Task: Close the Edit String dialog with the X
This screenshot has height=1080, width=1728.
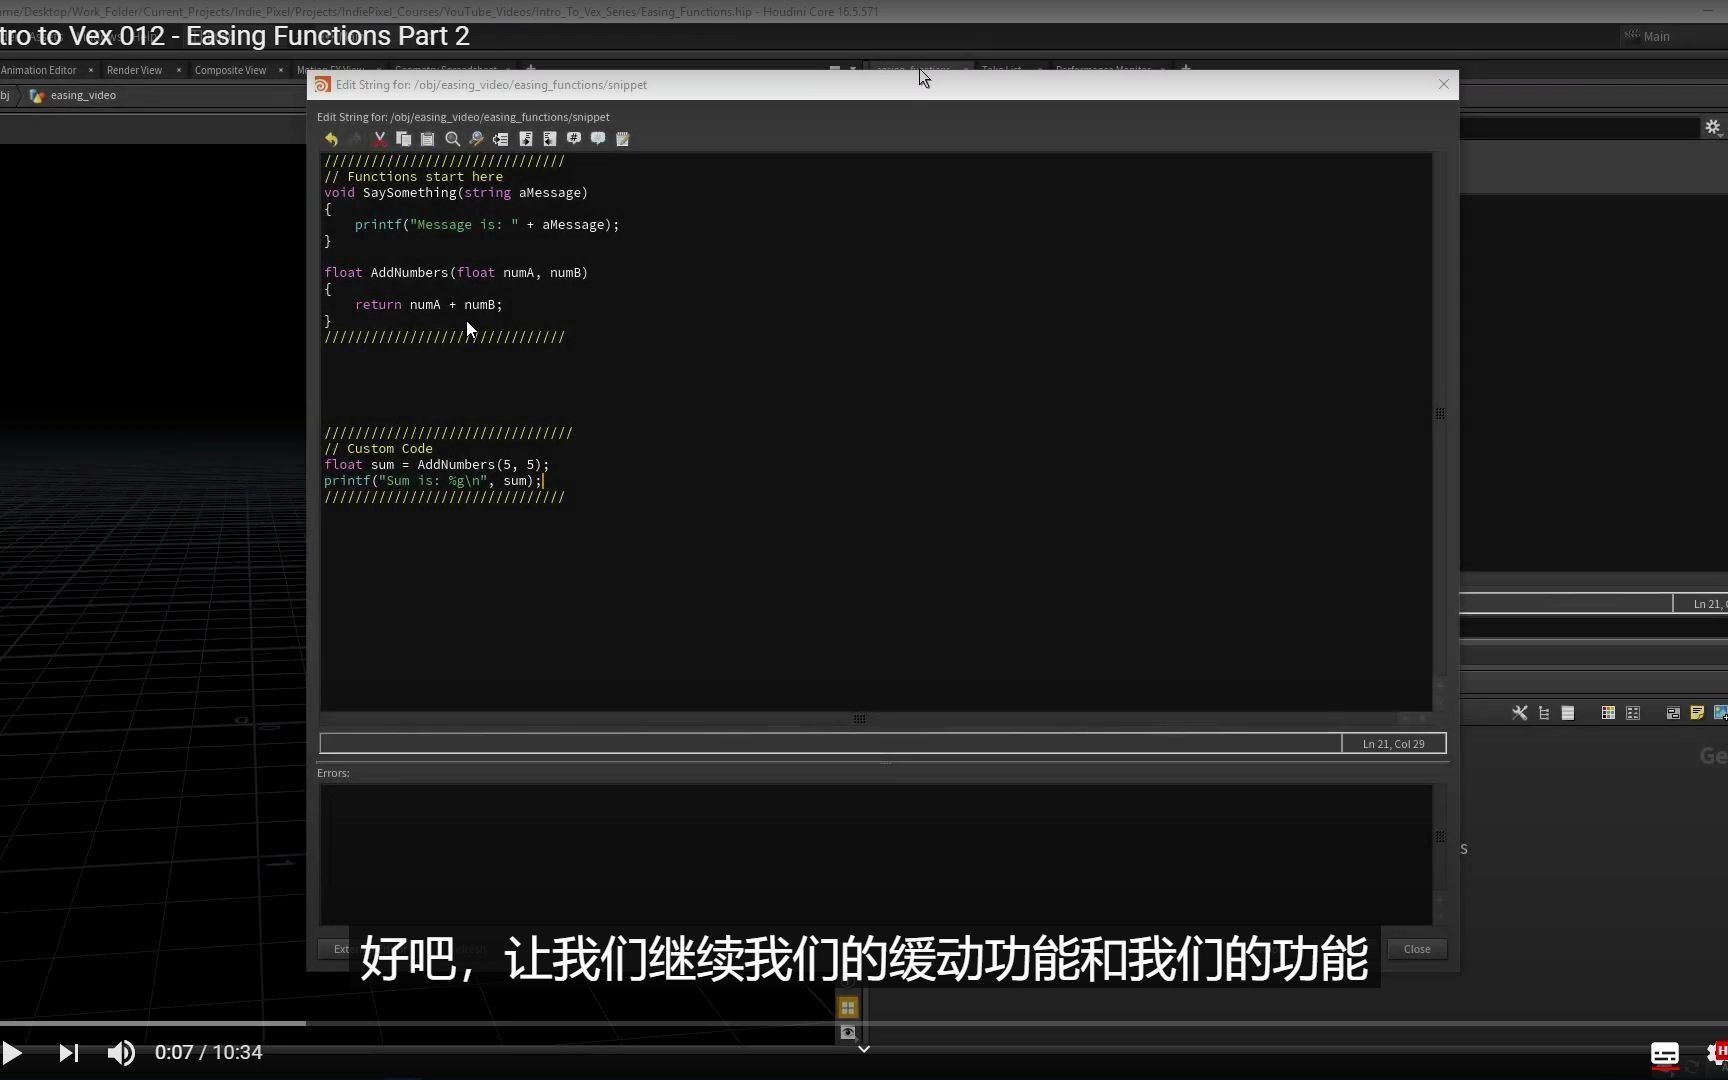Action: (x=1444, y=84)
